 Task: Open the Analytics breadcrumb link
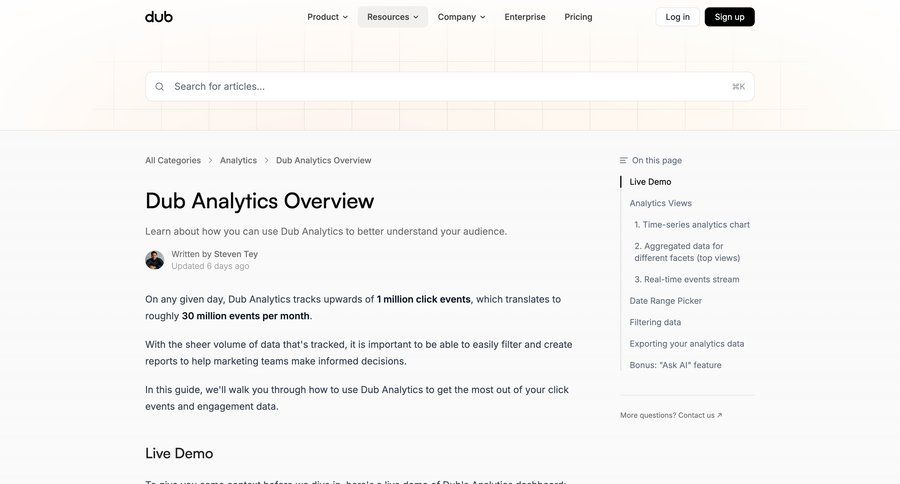point(238,160)
